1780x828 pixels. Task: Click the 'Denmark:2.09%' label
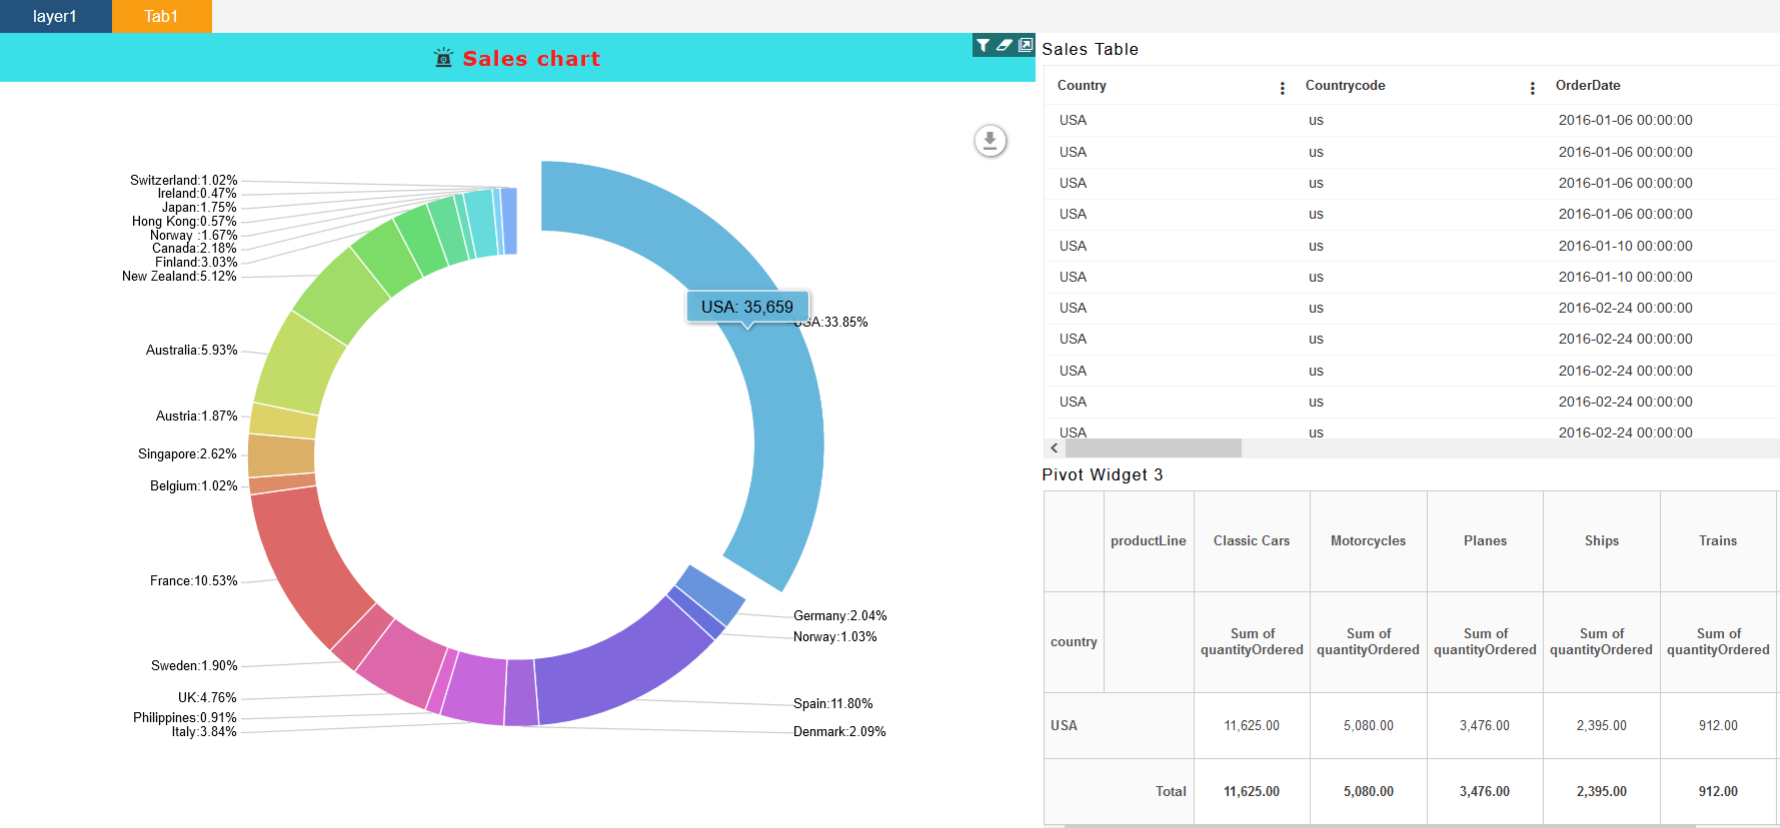839,733
